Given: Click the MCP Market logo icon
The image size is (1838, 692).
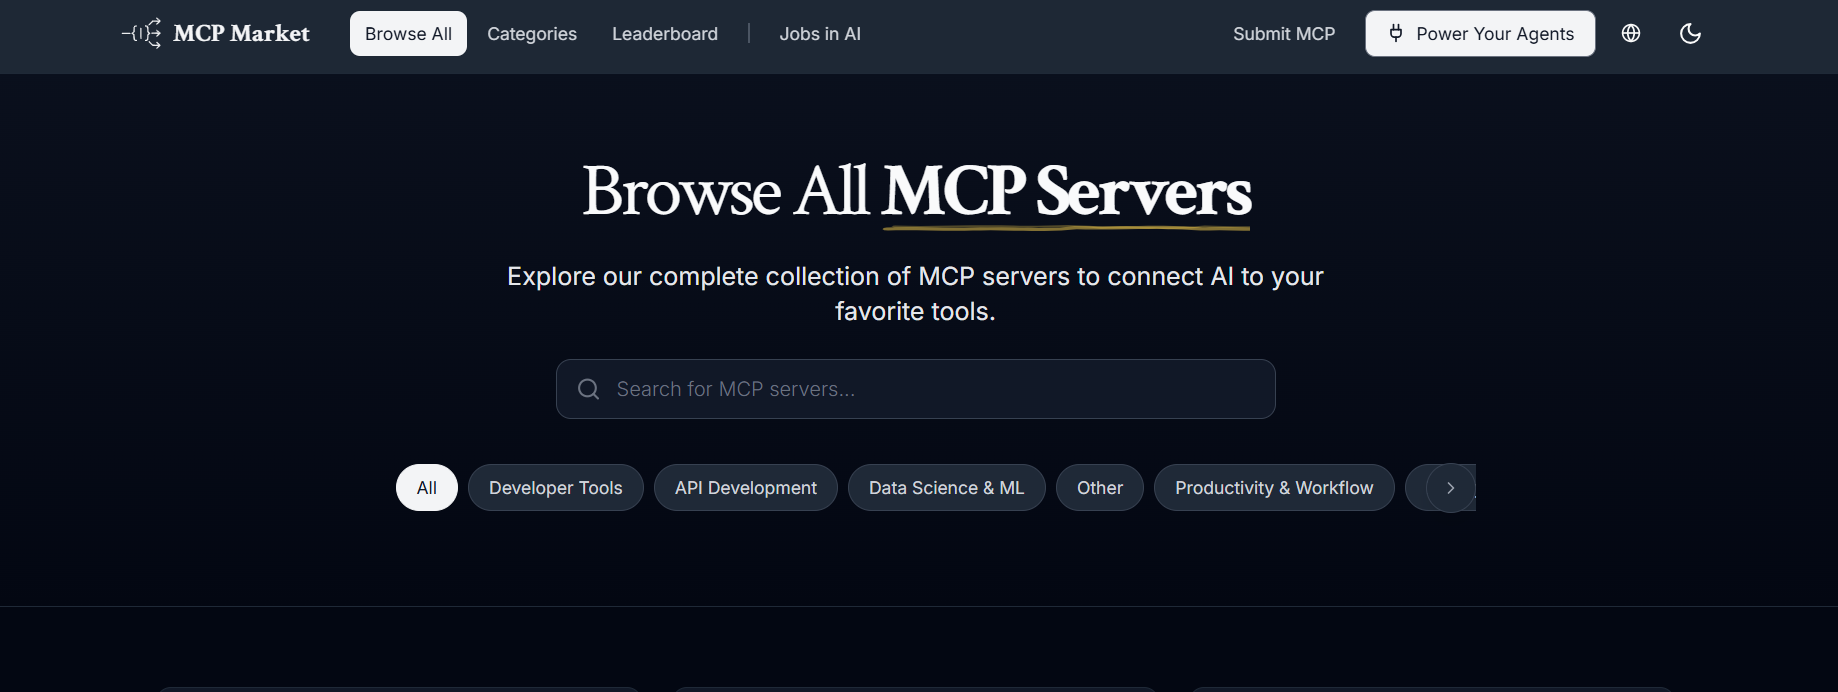Looking at the screenshot, I should tap(141, 34).
